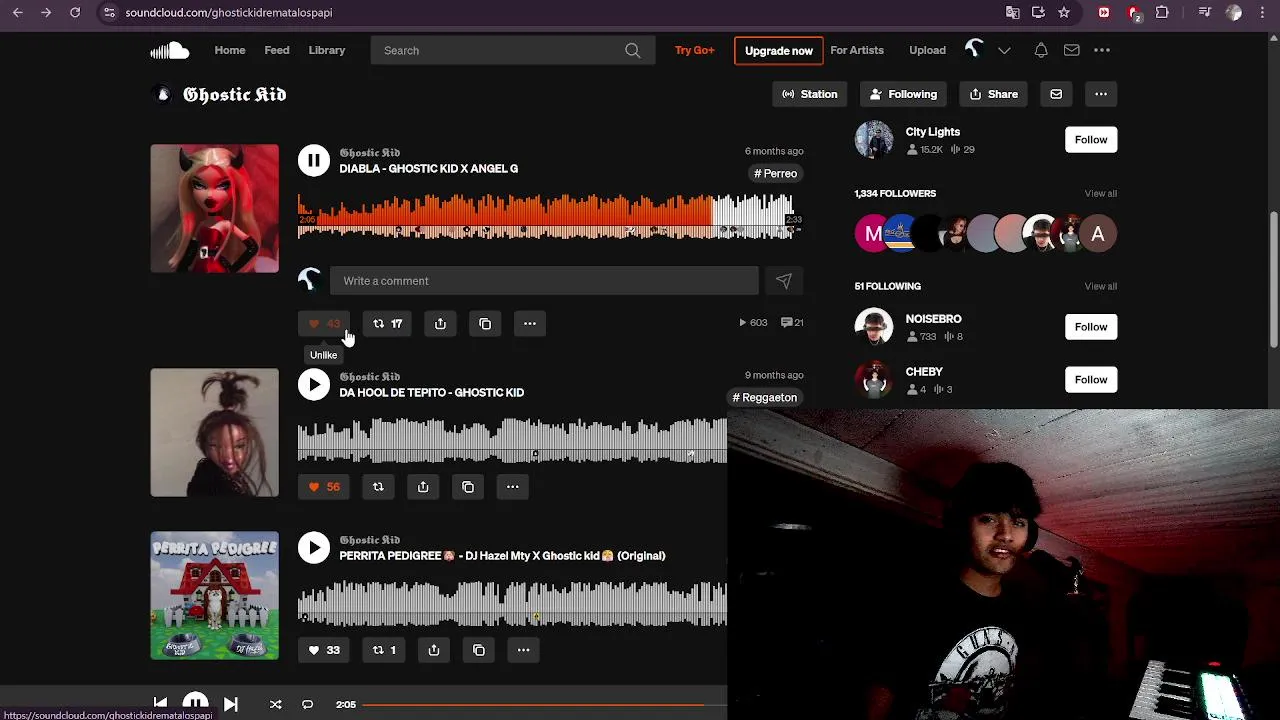Repost the DA HOOL DE TEPITO track
The image size is (1280, 720).
click(x=378, y=487)
